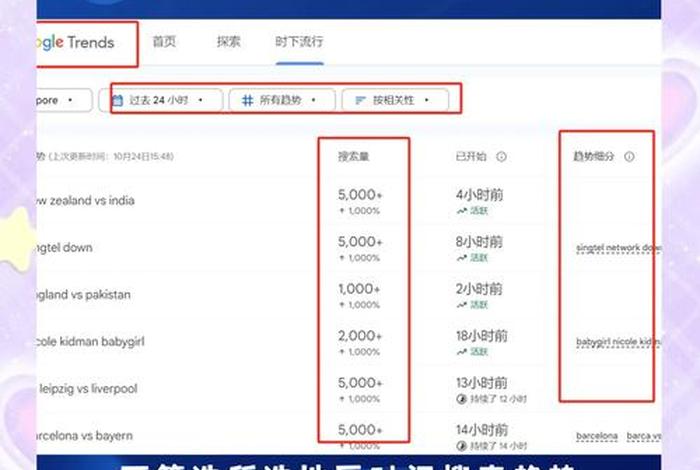The image size is (700, 470).
Task: Open the leipzig vs liverpool trend
Action: [x=88, y=388]
